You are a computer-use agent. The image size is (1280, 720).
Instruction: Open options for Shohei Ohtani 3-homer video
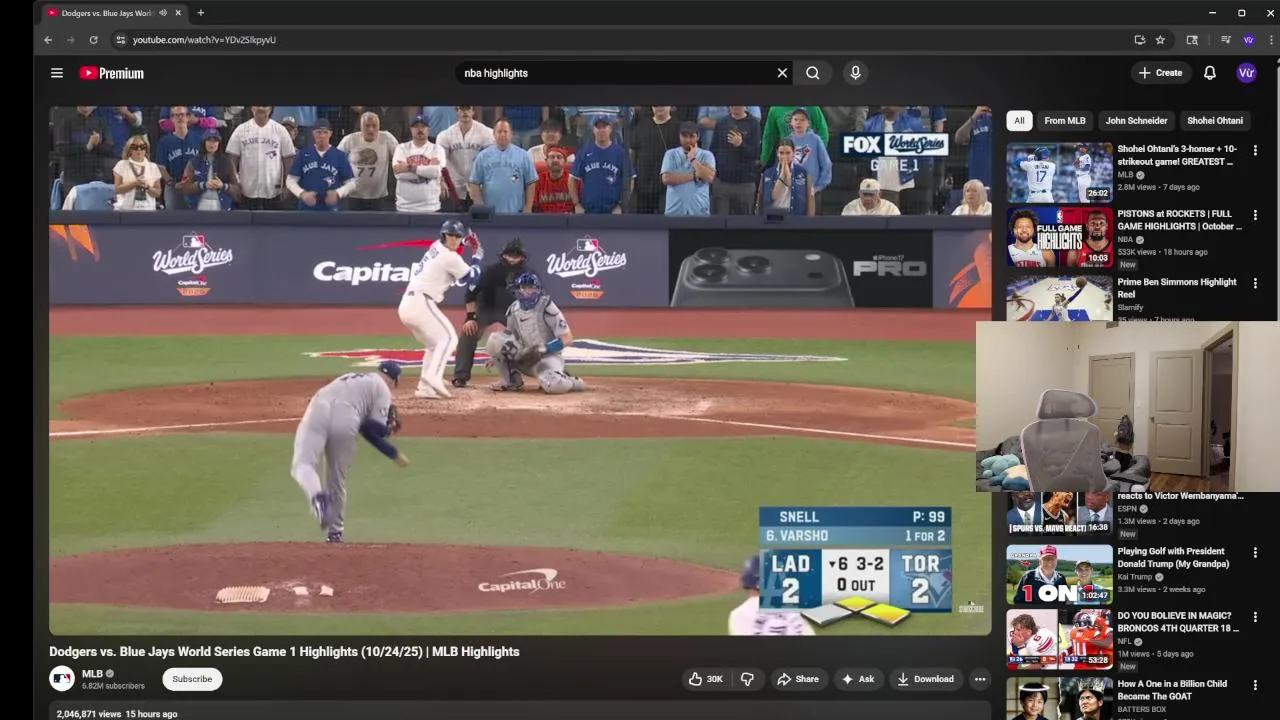(1255, 150)
